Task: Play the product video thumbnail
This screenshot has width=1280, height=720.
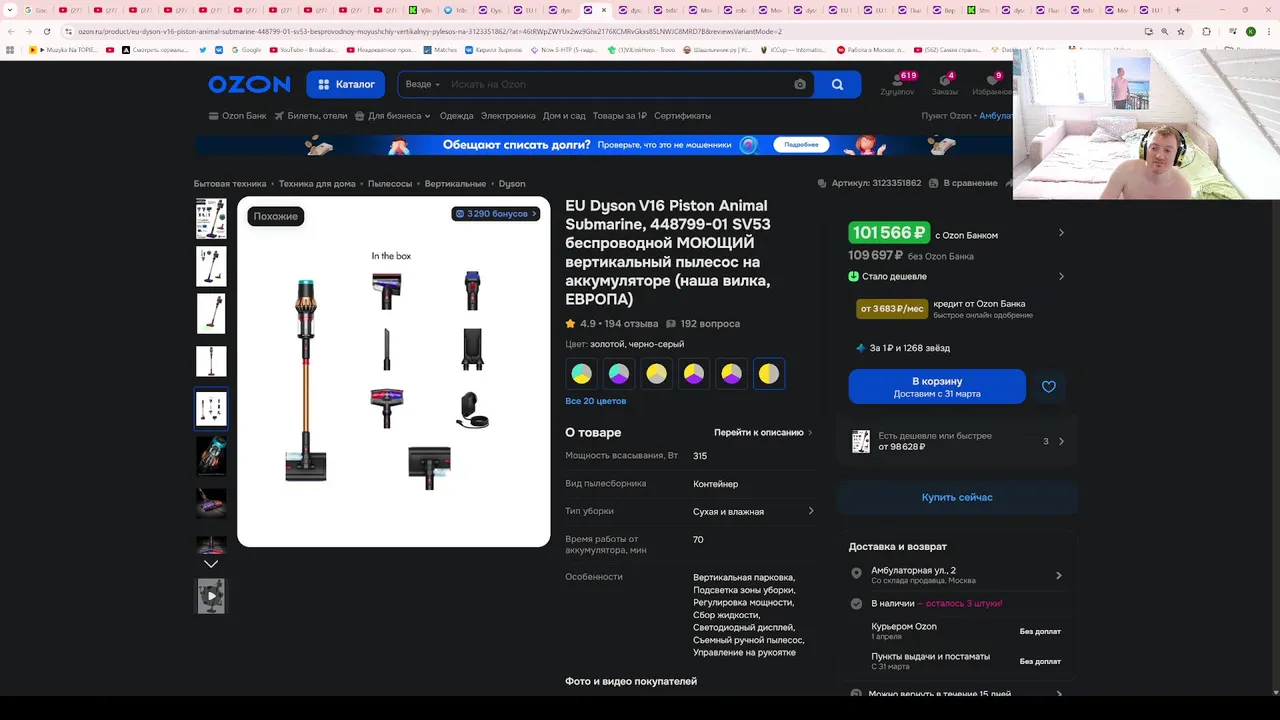Action: (211, 596)
